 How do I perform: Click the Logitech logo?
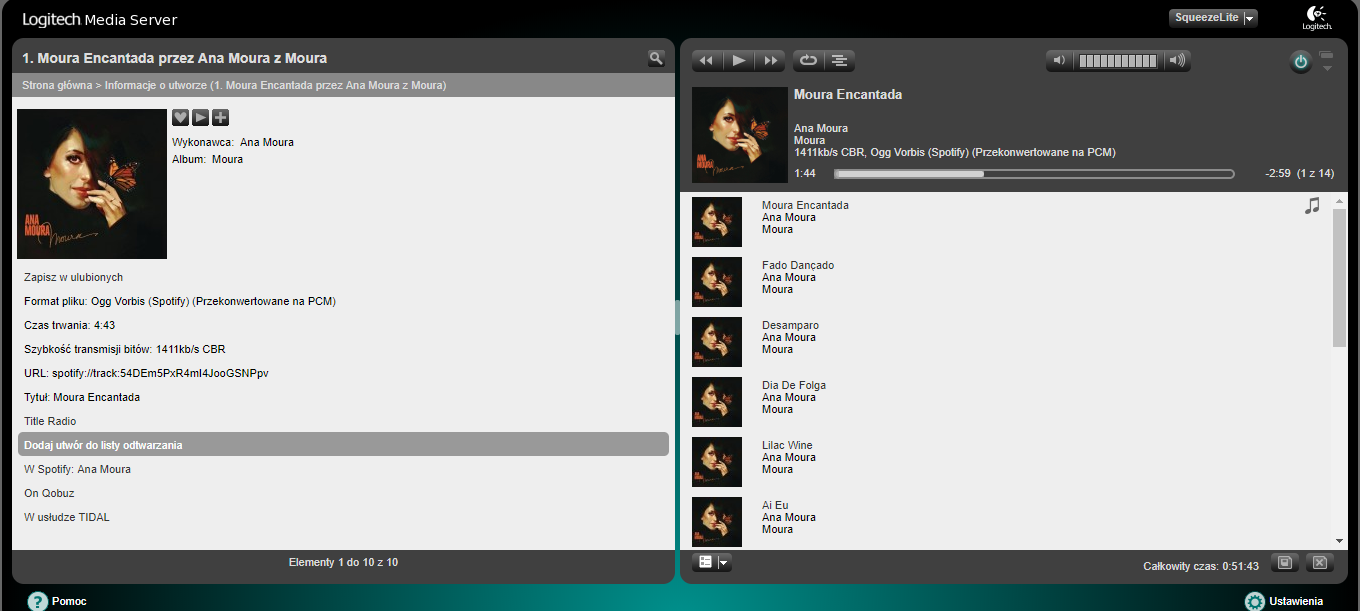pos(1316,18)
